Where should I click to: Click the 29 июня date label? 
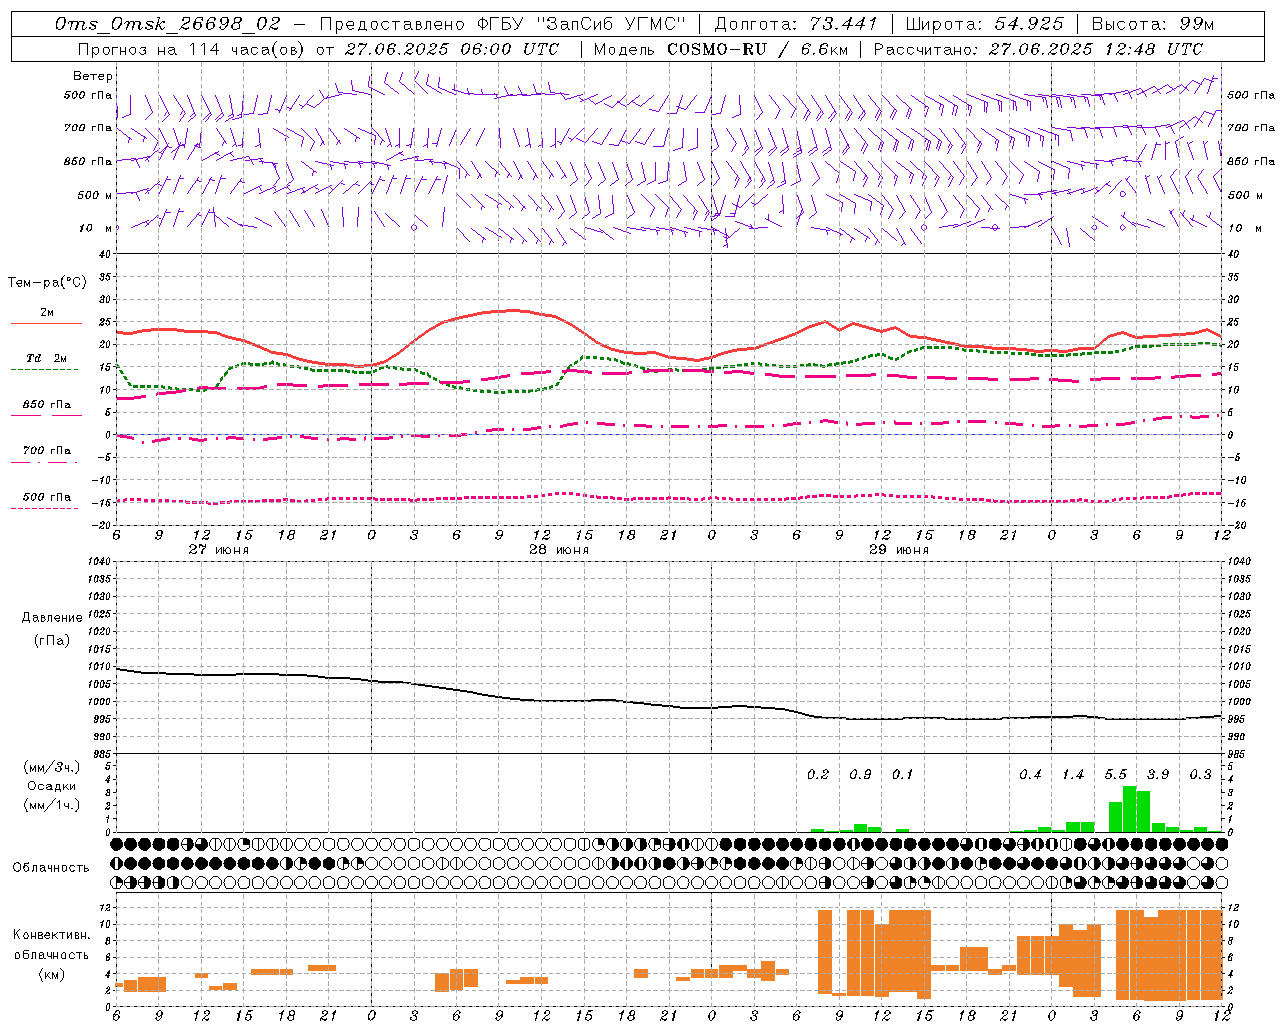898,549
